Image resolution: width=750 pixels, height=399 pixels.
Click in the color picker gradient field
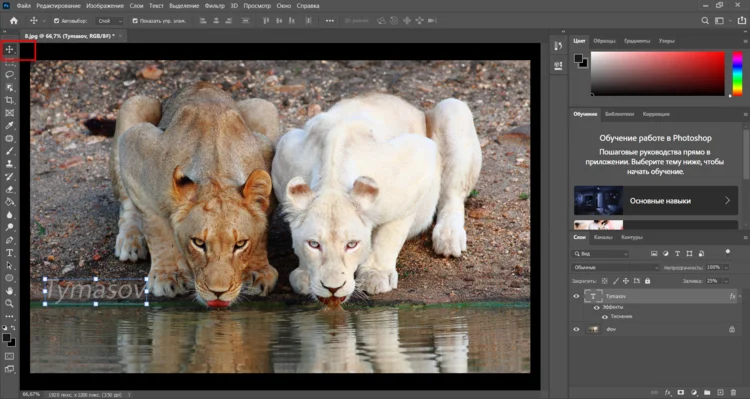click(658, 73)
